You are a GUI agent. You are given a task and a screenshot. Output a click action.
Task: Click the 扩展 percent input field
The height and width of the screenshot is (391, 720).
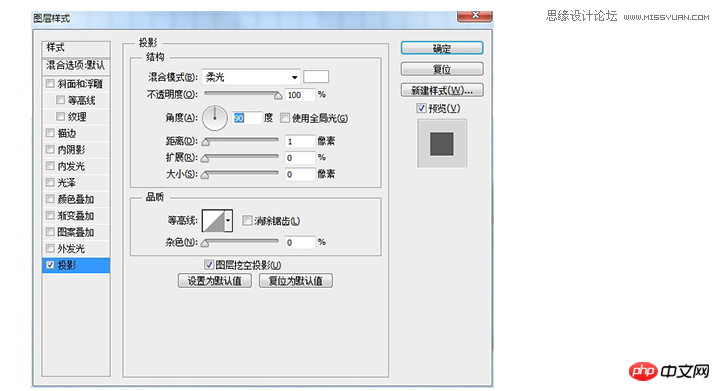point(300,158)
